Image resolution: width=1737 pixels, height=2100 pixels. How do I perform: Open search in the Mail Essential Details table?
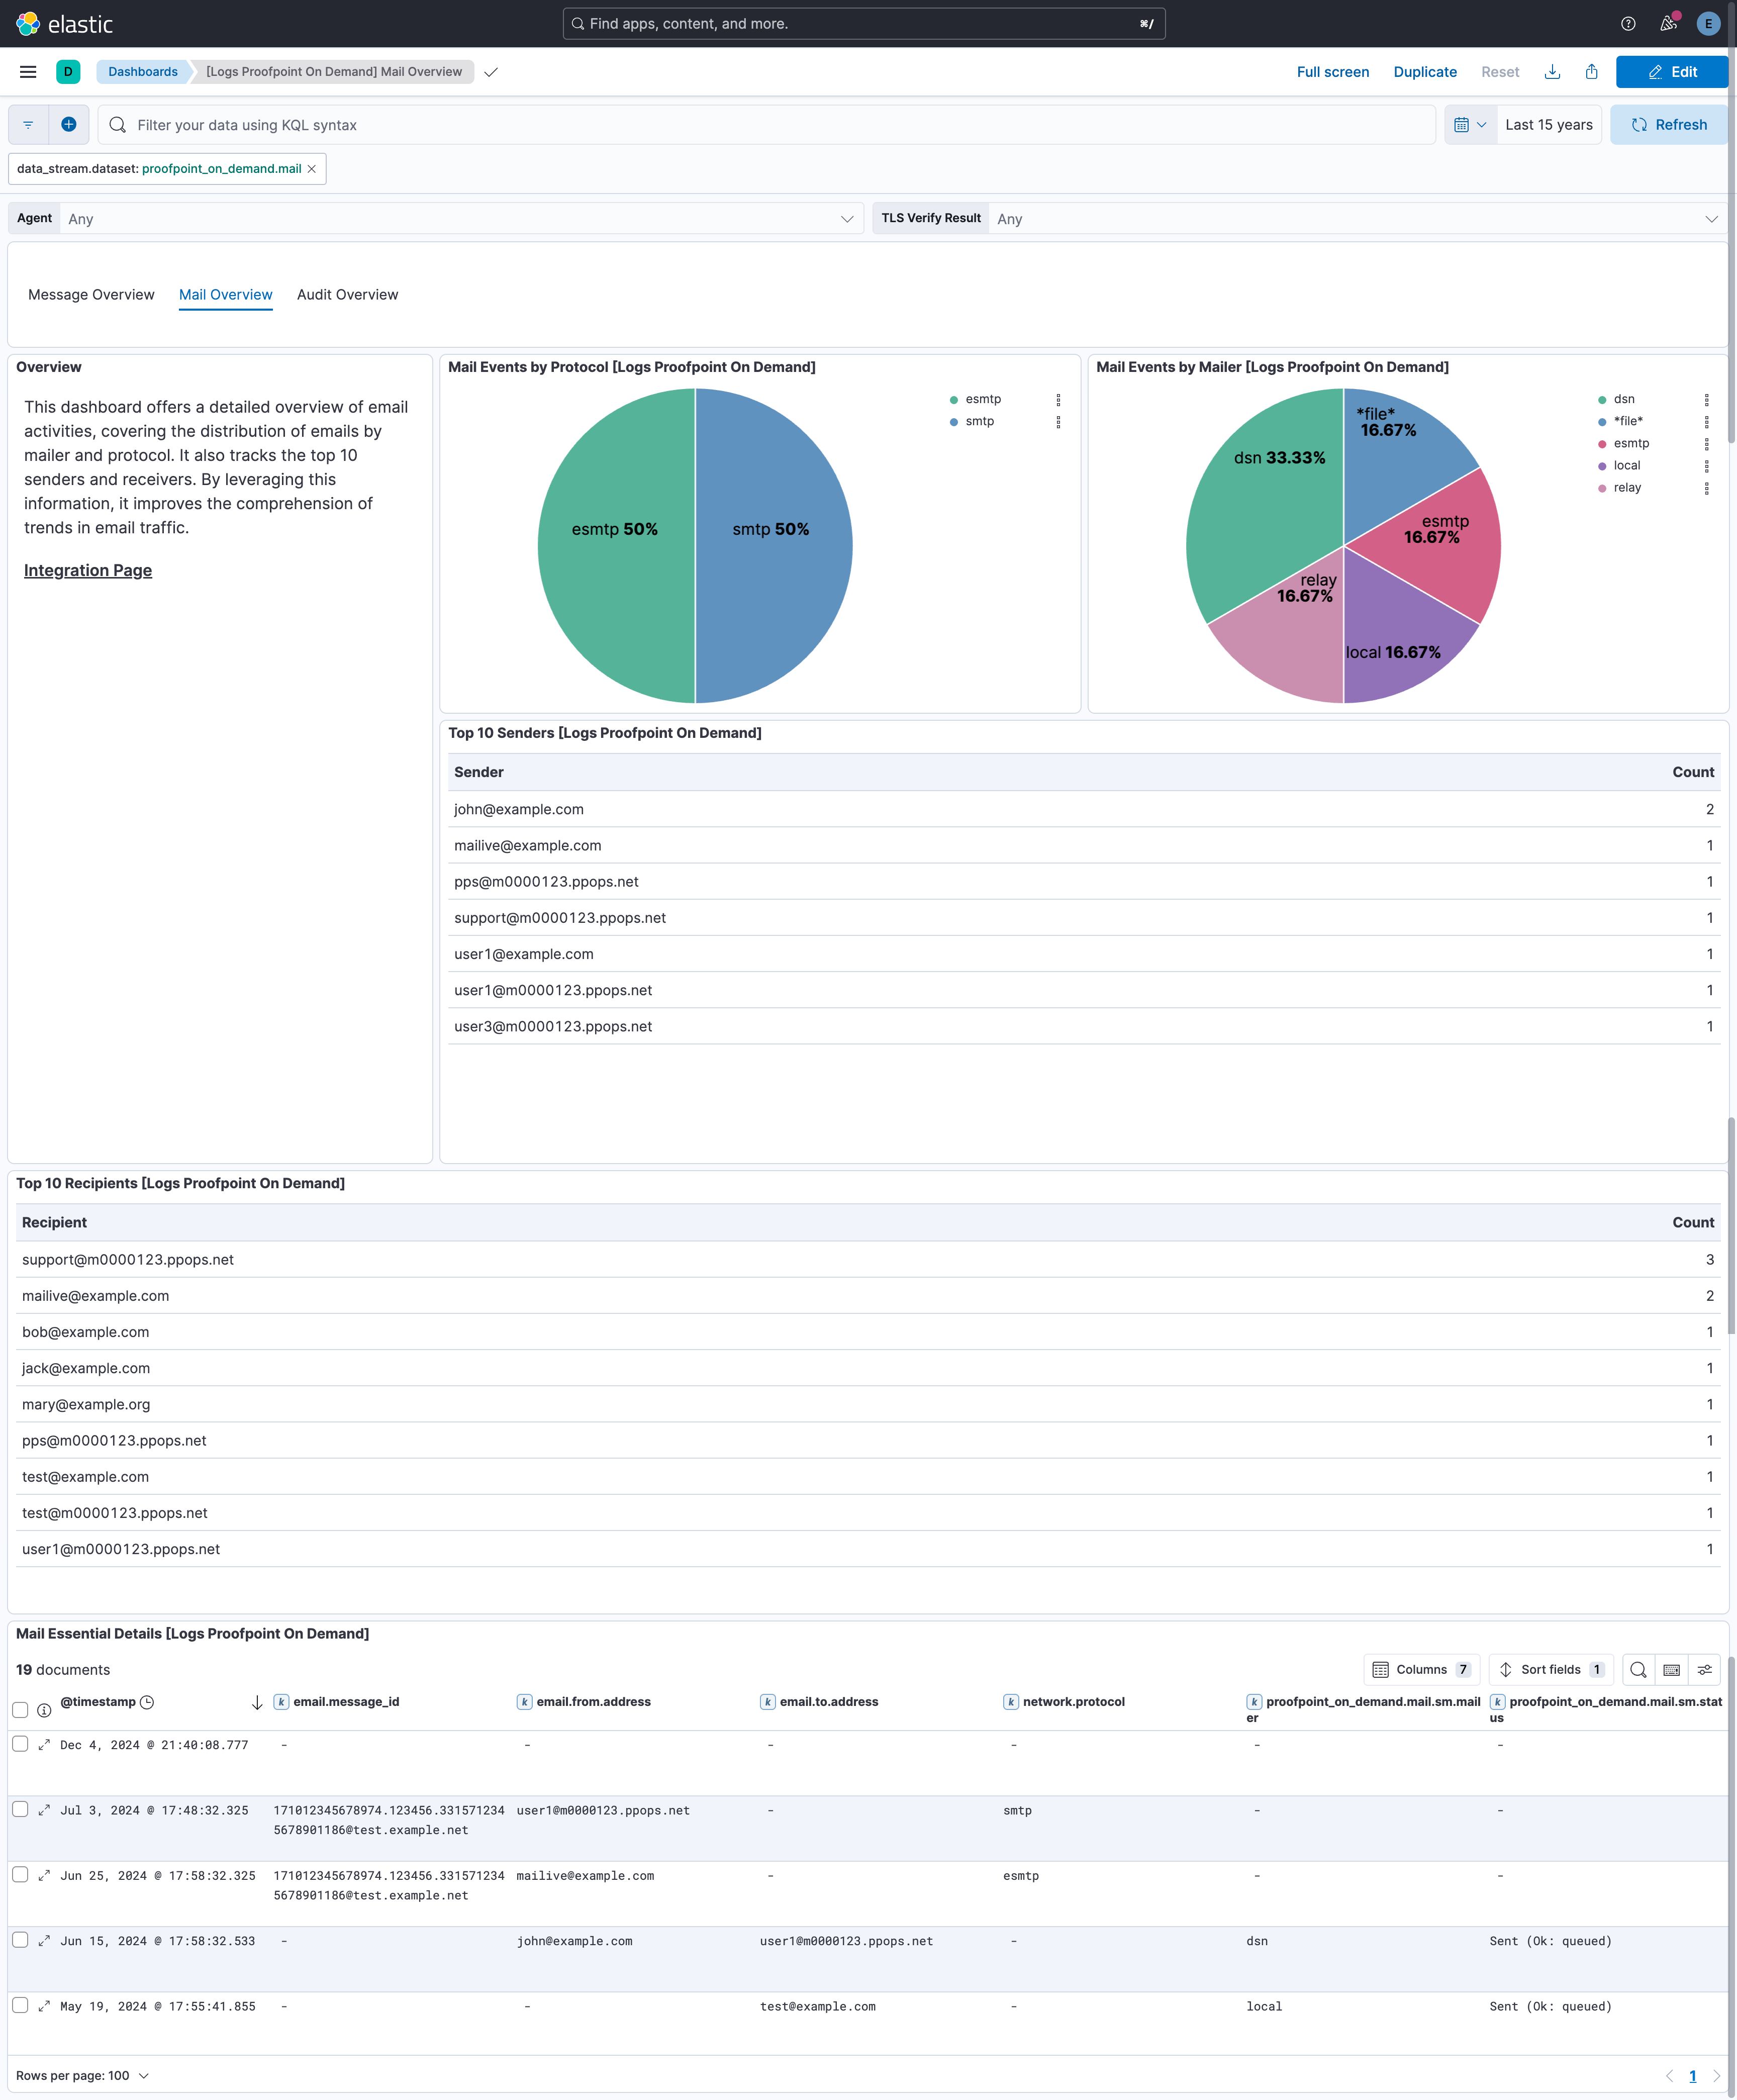[x=1637, y=1669]
